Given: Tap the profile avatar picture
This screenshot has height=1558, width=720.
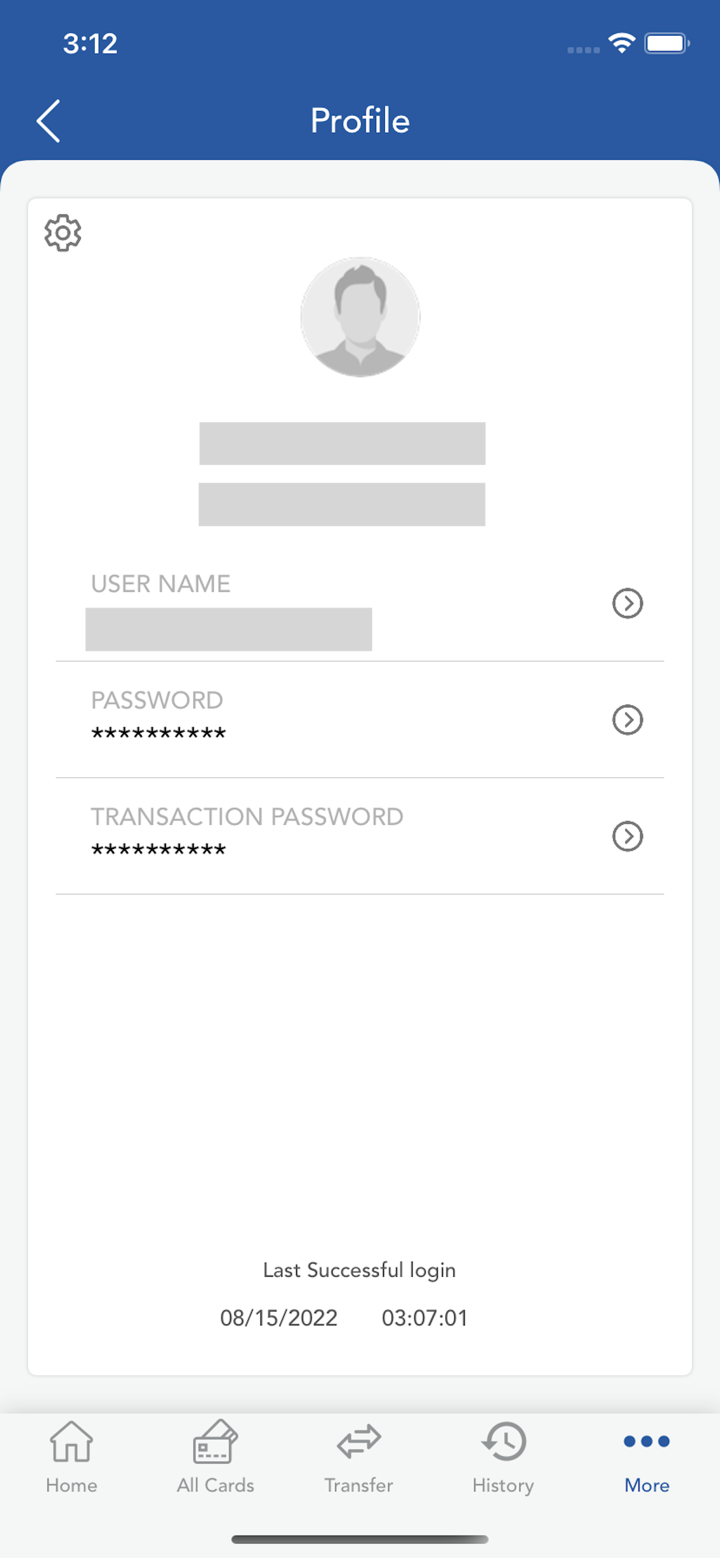Looking at the screenshot, I should click(x=360, y=316).
